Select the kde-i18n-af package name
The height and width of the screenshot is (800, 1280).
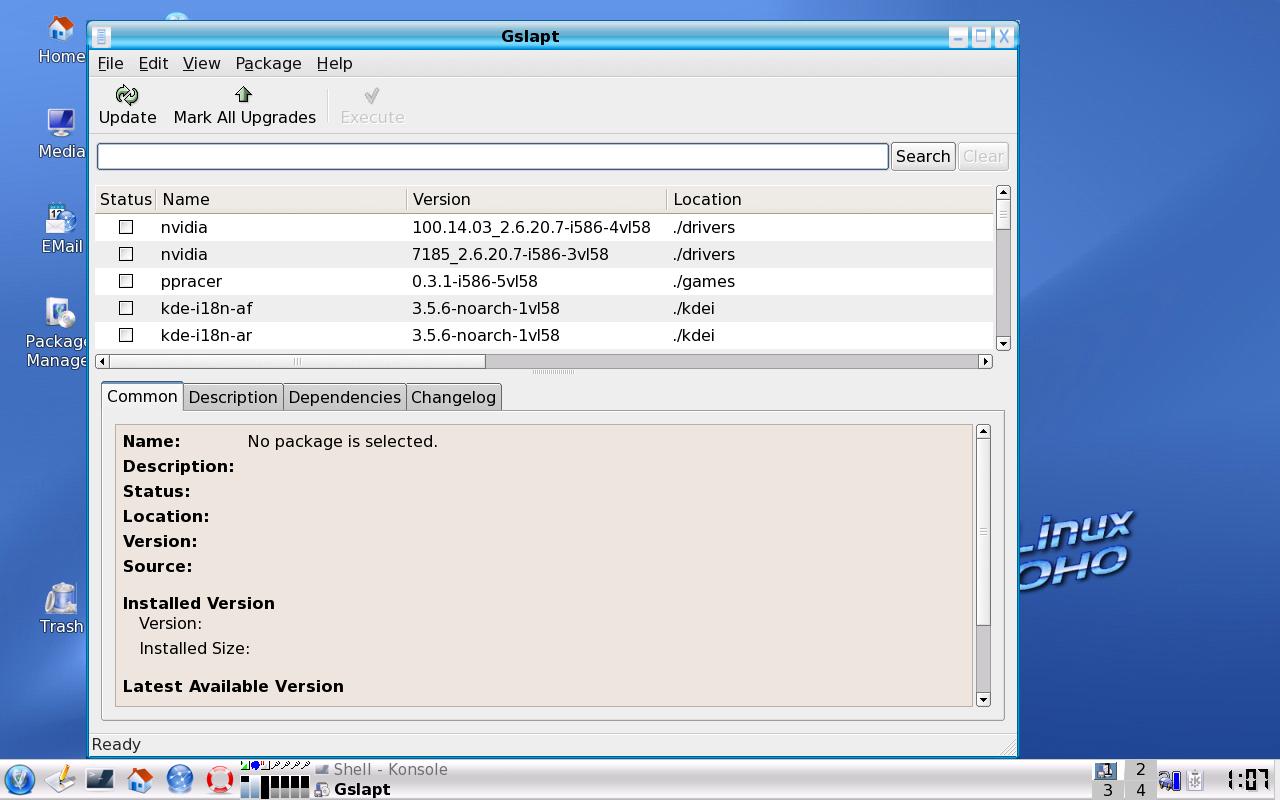(x=206, y=308)
